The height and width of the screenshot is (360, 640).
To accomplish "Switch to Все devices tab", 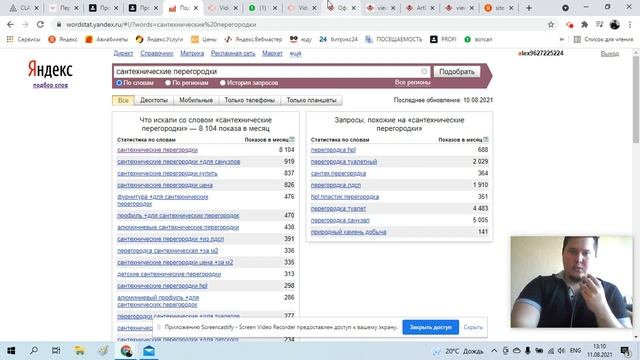I will click(123, 100).
